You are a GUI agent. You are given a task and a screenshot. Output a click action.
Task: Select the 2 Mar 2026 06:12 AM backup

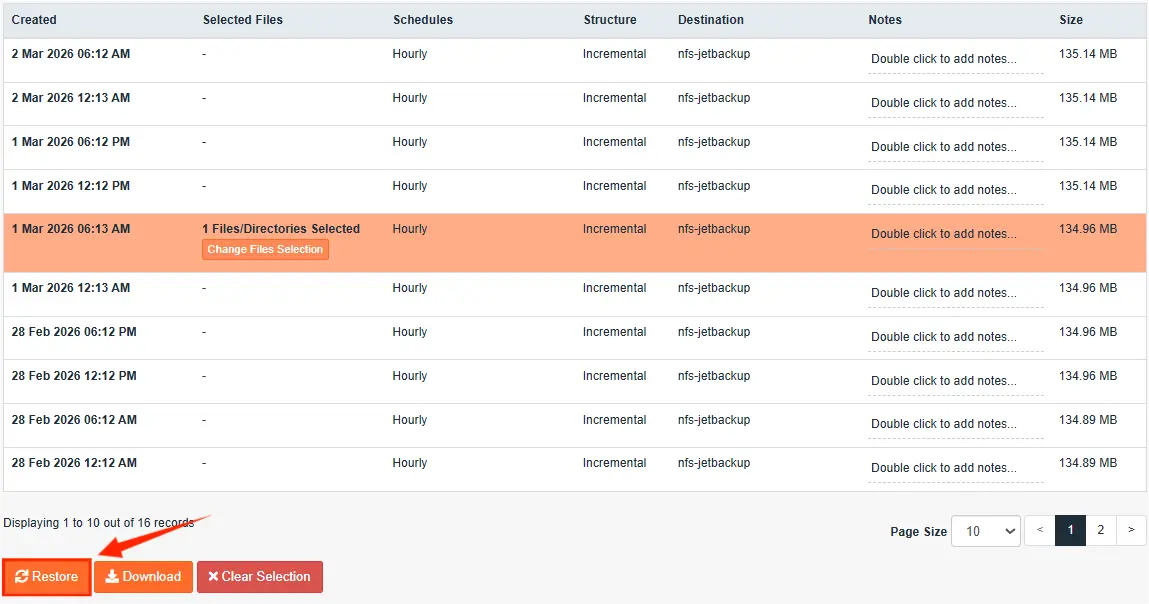[71, 54]
